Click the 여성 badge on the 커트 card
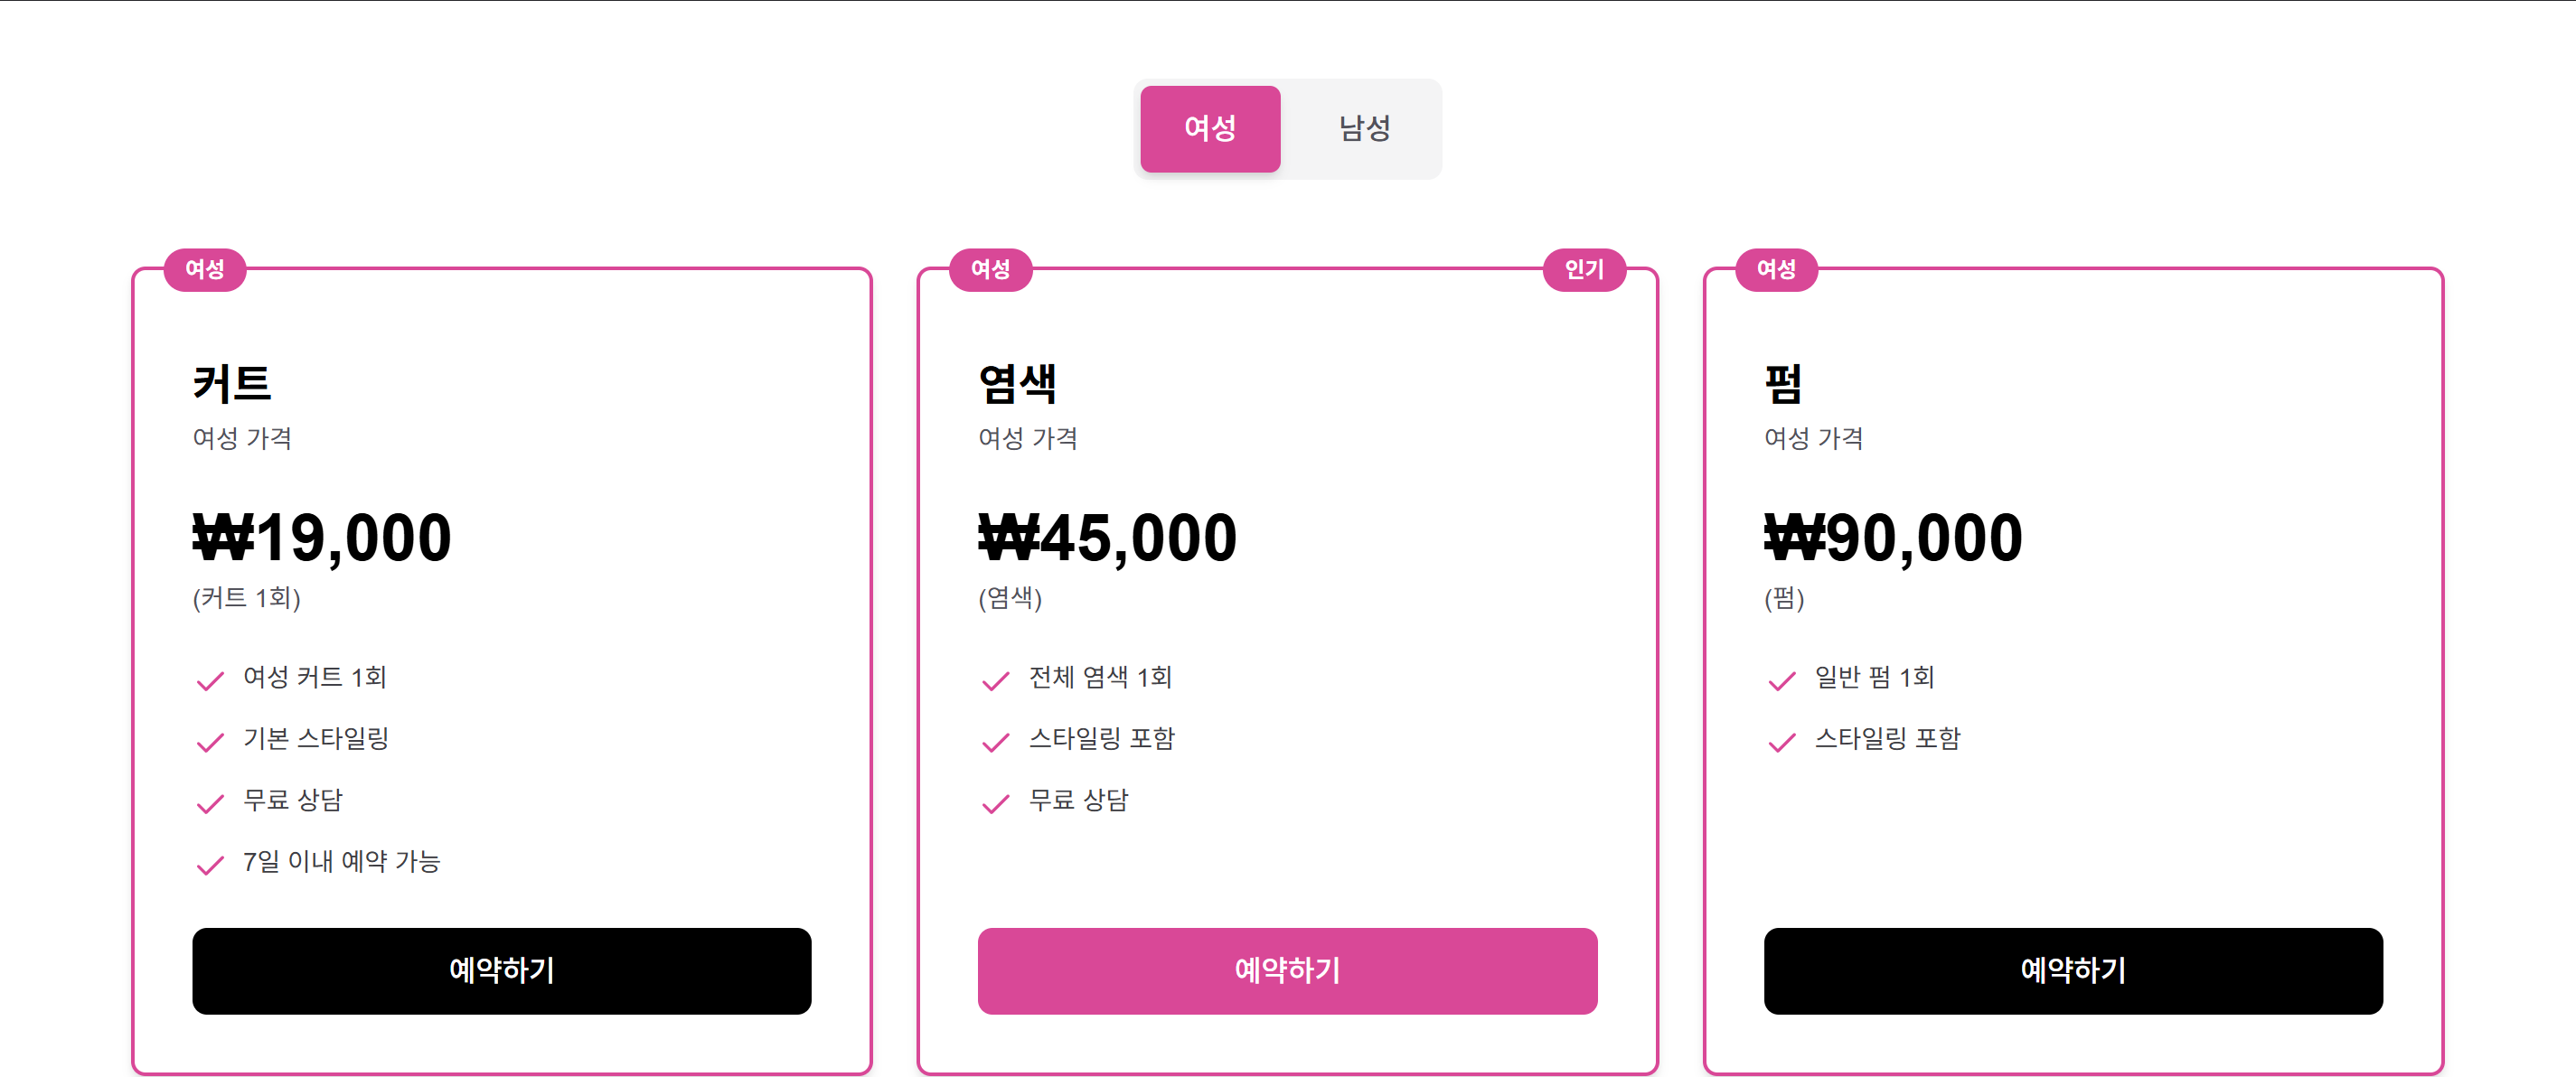Screen dimensions: 2576x1077 205,269
